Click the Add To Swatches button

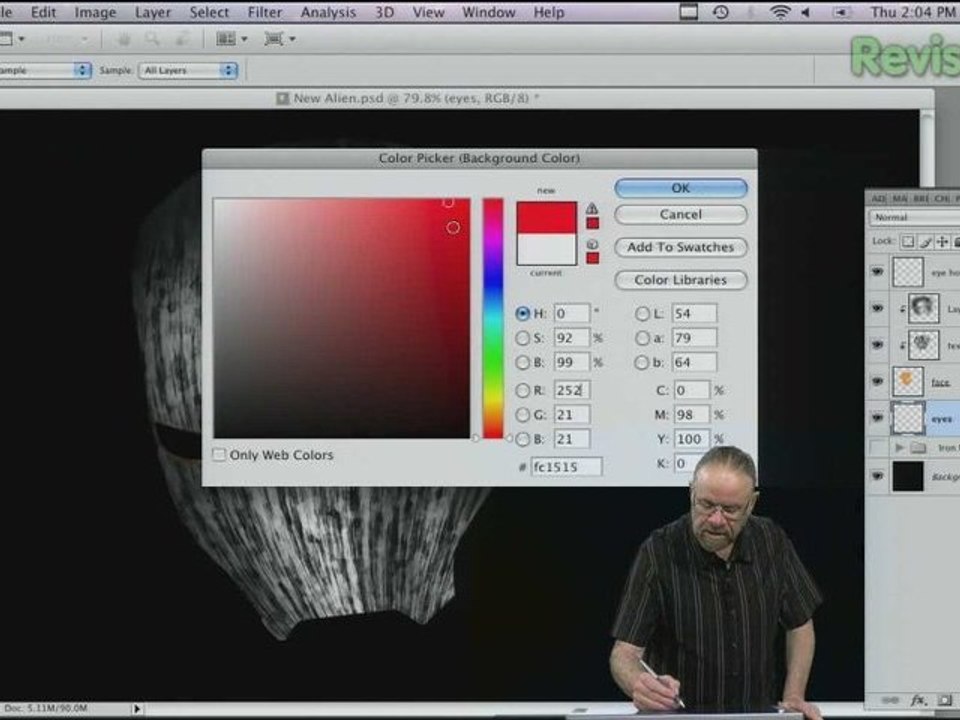coord(681,247)
